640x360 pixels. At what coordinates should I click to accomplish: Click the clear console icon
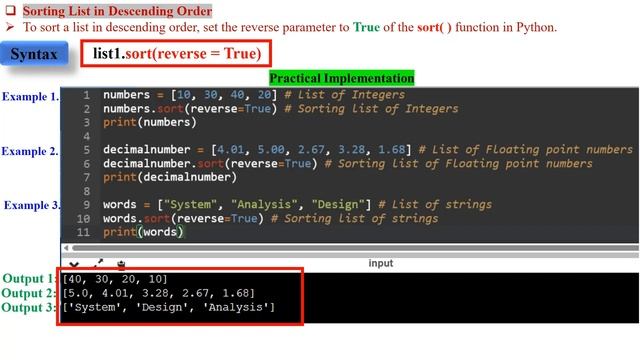[121, 265]
